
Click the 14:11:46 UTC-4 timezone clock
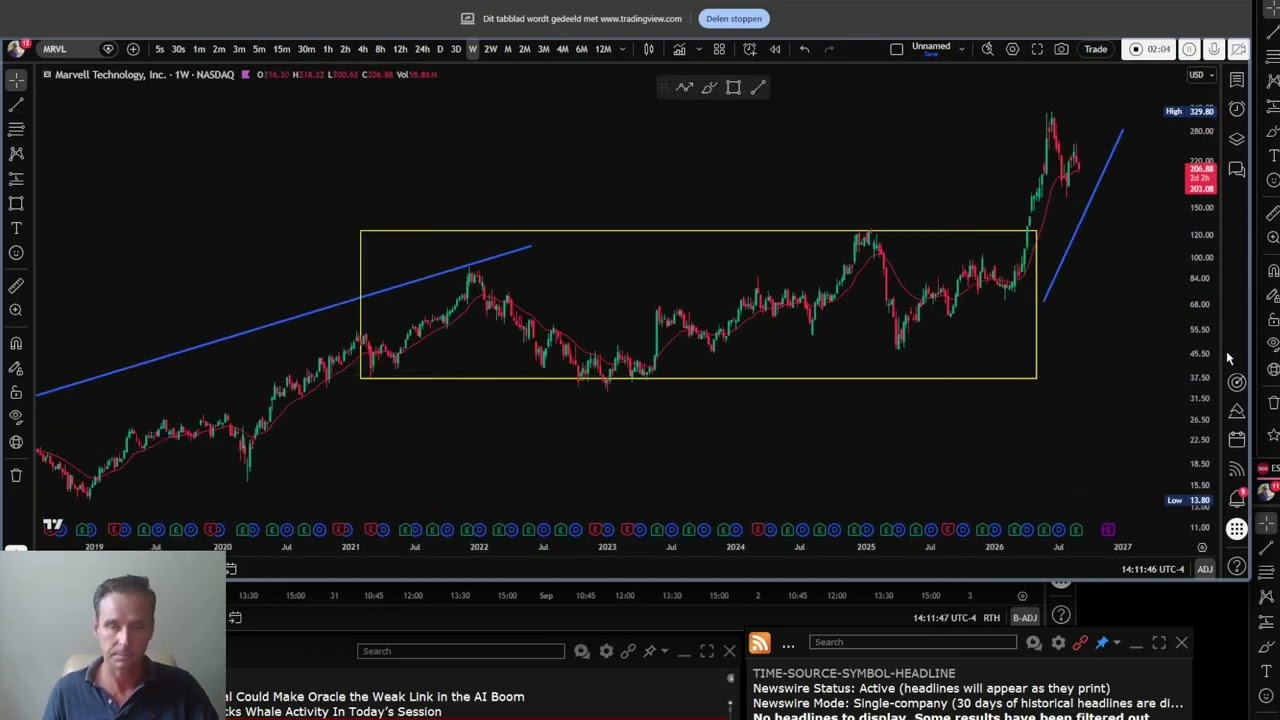[1153, 569]
